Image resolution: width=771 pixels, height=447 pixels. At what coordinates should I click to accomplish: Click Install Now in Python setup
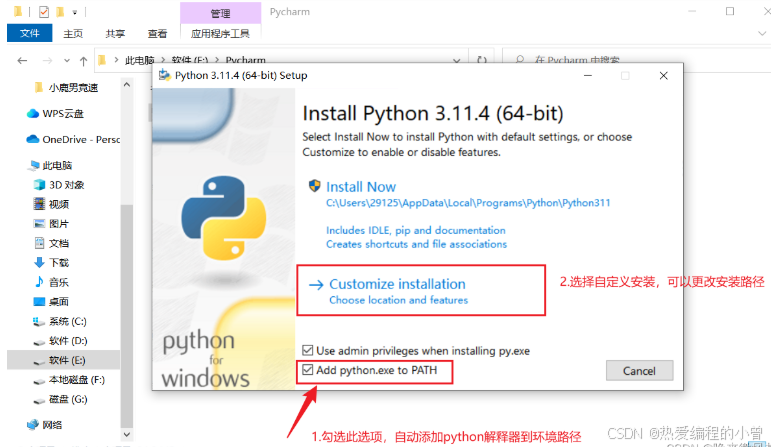(x=361, y=187)
